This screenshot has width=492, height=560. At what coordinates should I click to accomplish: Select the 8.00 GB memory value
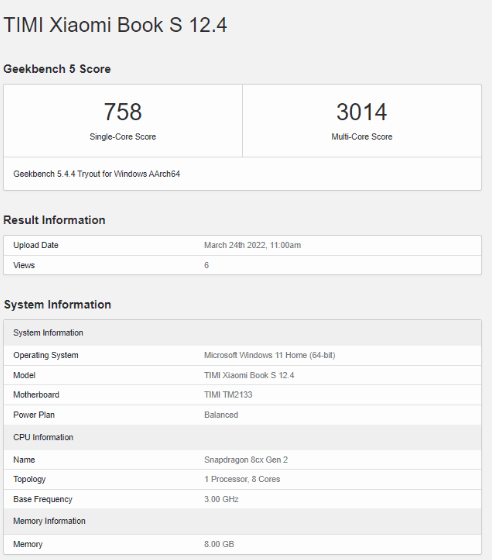[219, 544]
